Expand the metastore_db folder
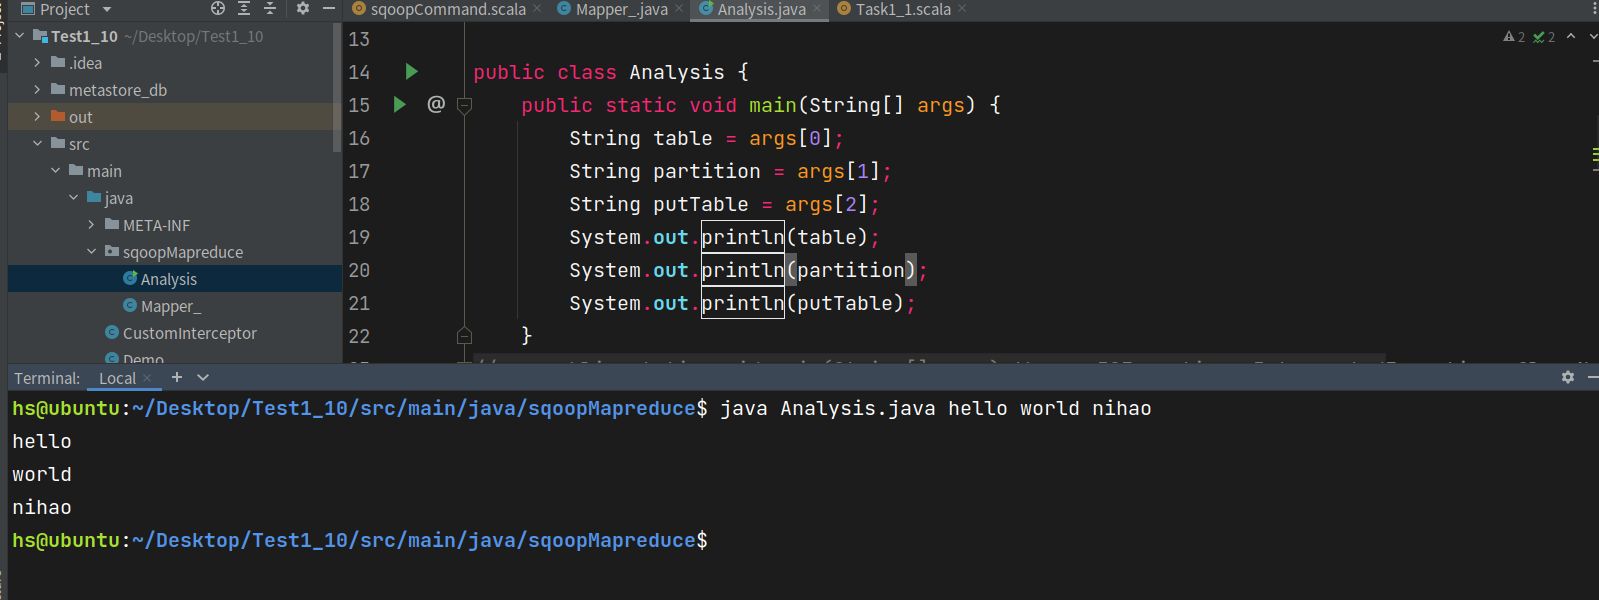 (x=38, y=89)
